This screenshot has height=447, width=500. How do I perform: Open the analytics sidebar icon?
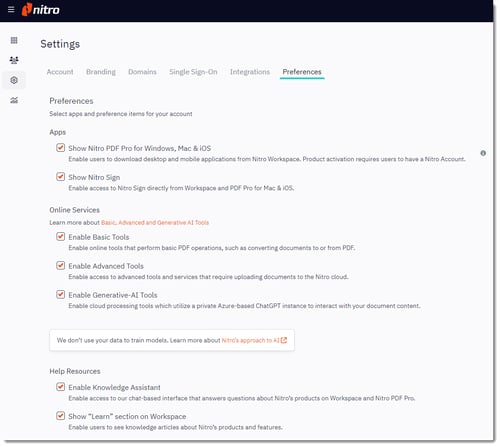pyautogui.click(x=14, y=100)
